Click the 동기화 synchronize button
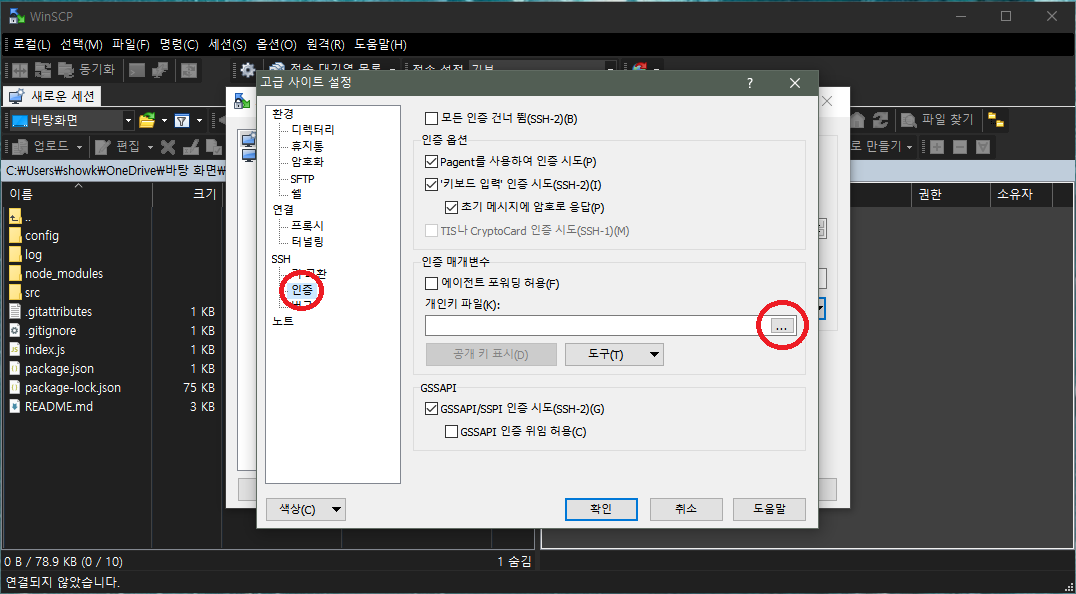 pos(86,70)
